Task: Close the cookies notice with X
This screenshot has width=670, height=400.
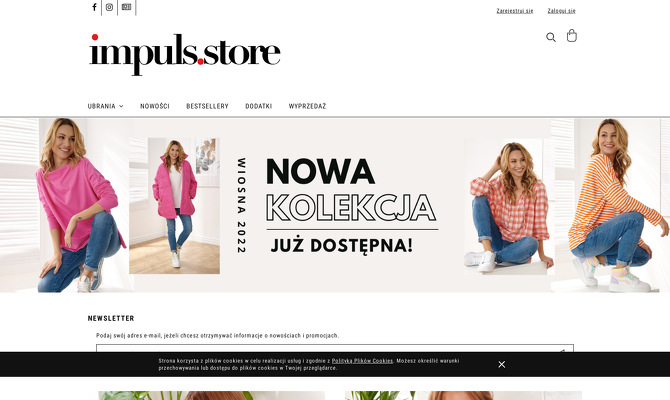Action: 502,365
